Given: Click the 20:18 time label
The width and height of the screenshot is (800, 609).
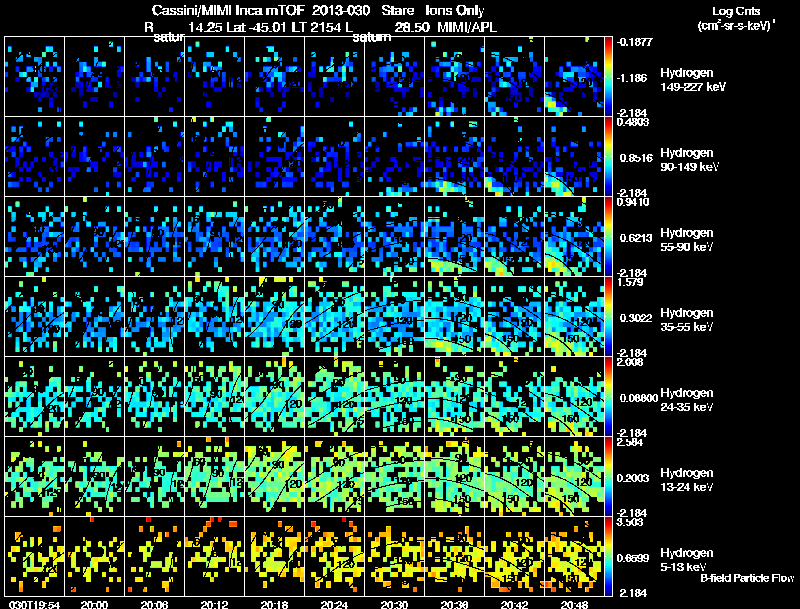Looking at the screenshot, I should pyautogui.click(x=274, y=605).
